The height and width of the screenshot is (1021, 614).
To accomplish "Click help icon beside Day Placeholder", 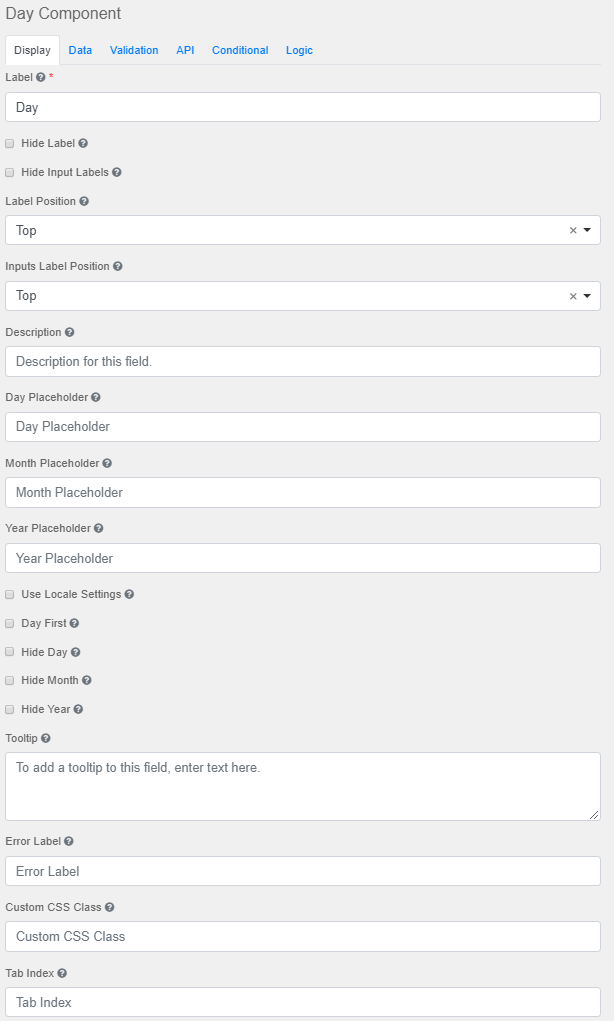I will coord(96,397).
